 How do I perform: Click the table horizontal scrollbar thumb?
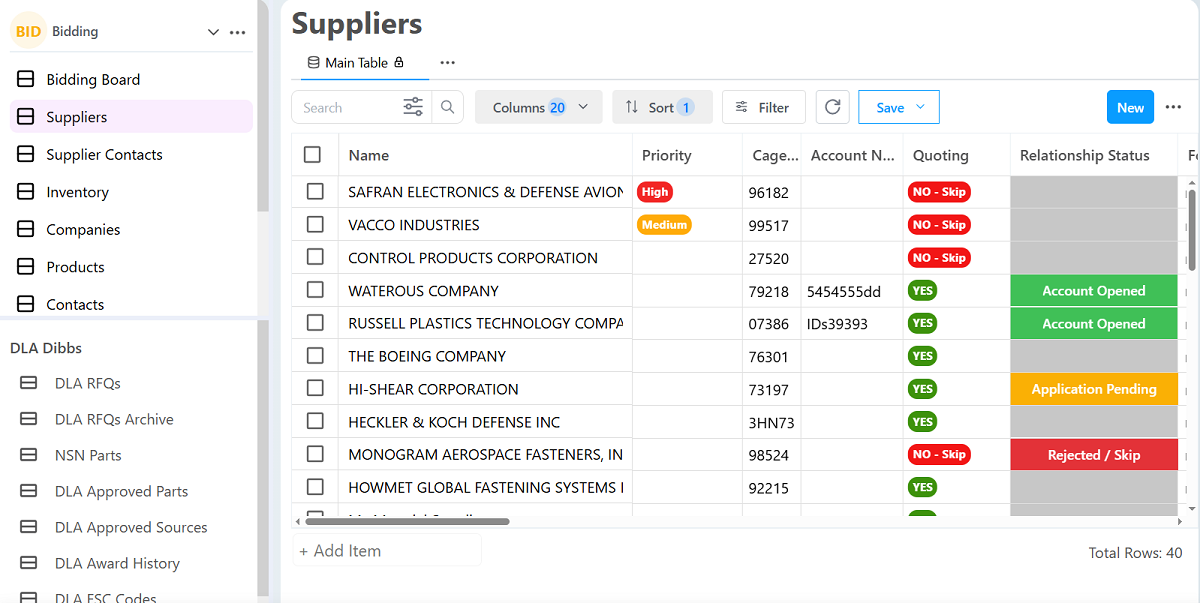click(x=407, y=521)
